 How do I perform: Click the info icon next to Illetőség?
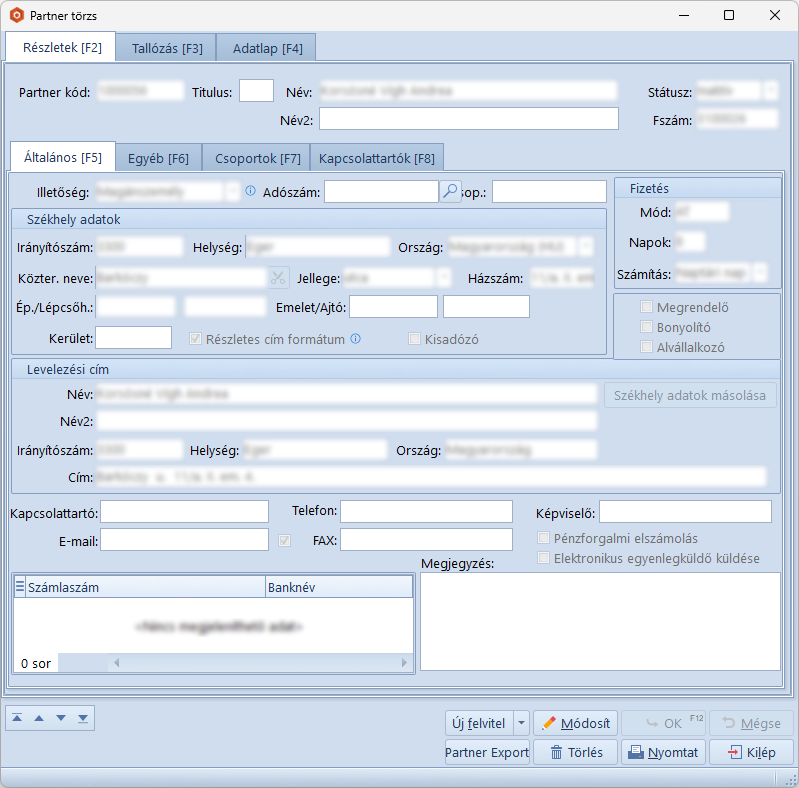coord(250,191)
